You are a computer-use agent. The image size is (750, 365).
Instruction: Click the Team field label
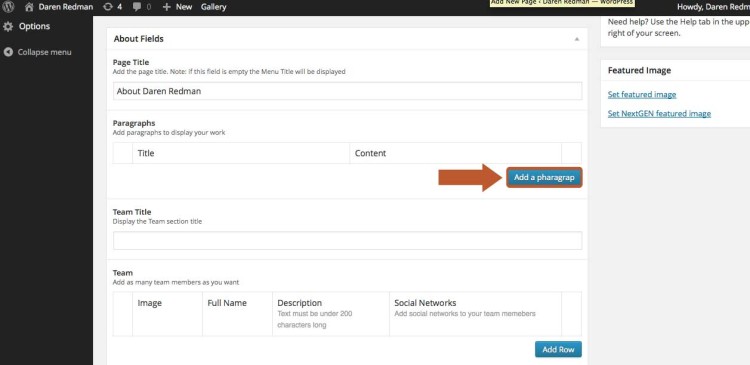tap(123, 273)
